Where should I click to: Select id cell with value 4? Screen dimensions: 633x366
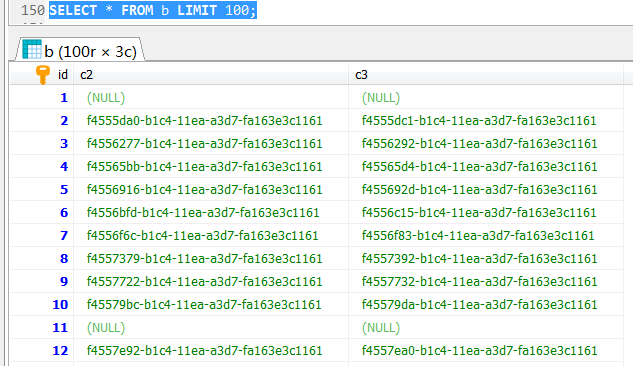click(42, 167)
